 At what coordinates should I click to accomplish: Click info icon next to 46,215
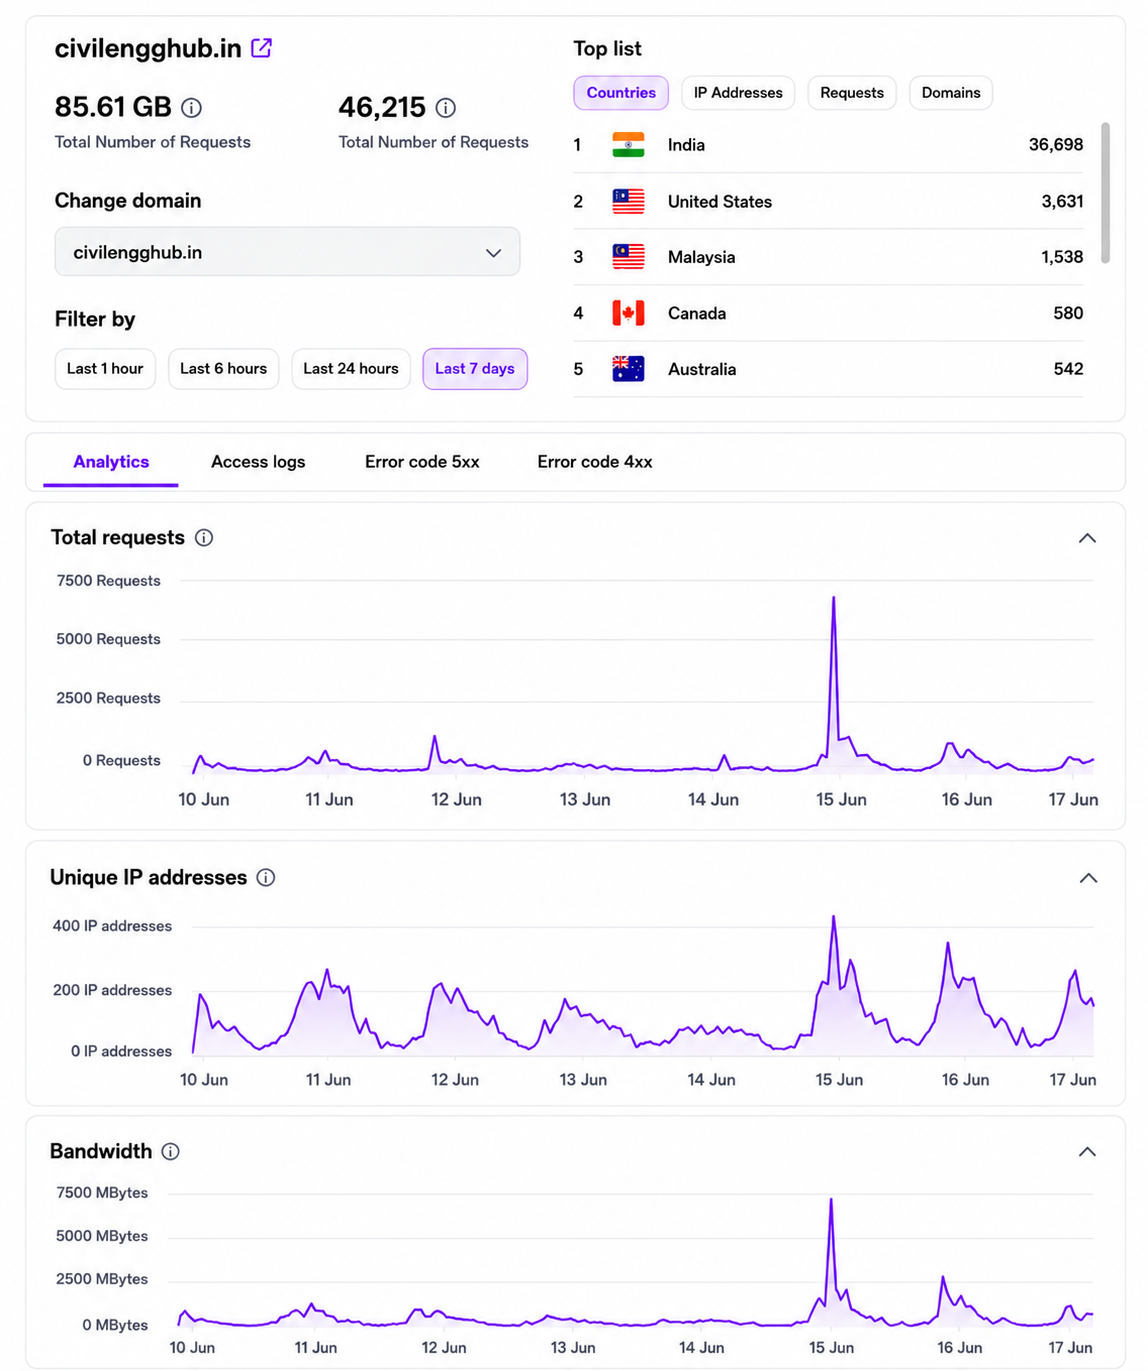[x=446, y=107]
